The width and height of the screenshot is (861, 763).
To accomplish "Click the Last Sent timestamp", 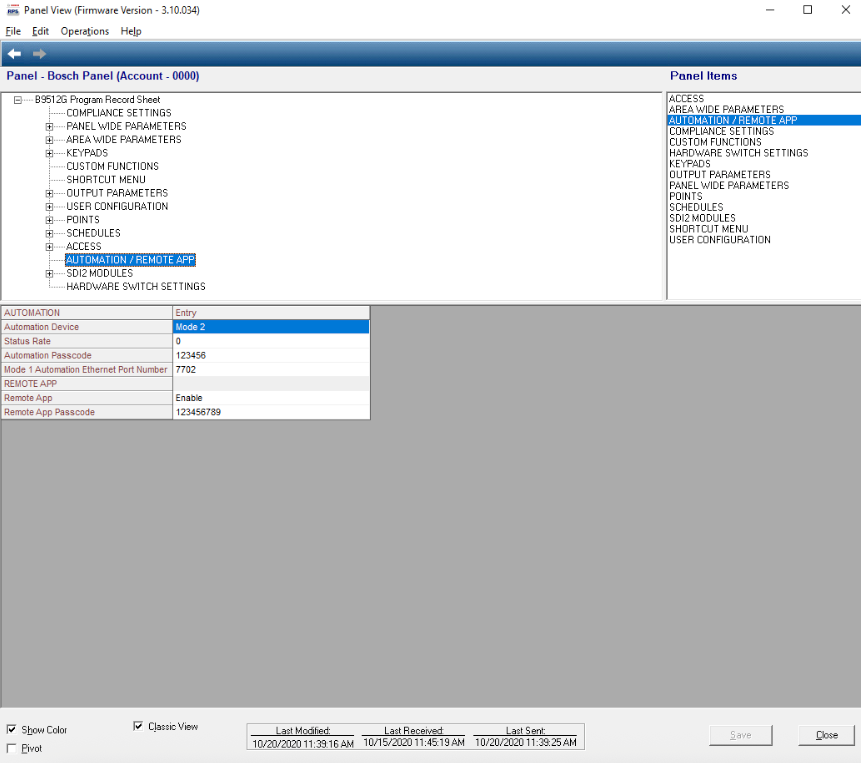I will pos(525,742).
